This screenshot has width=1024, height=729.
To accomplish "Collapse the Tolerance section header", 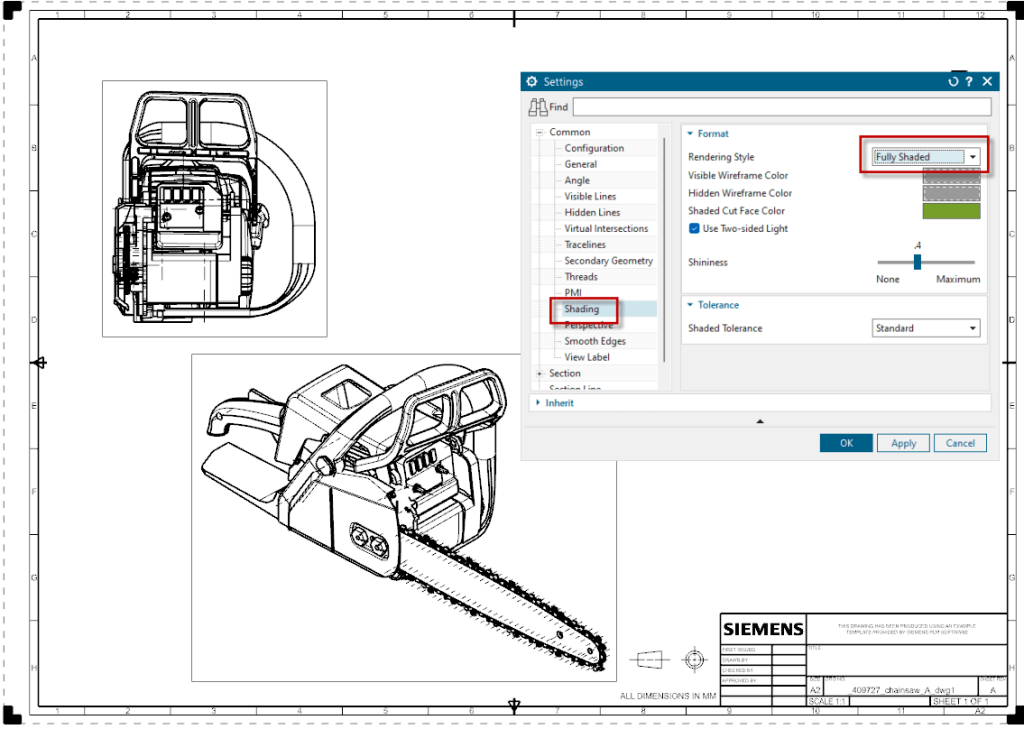I will point(712,305).
